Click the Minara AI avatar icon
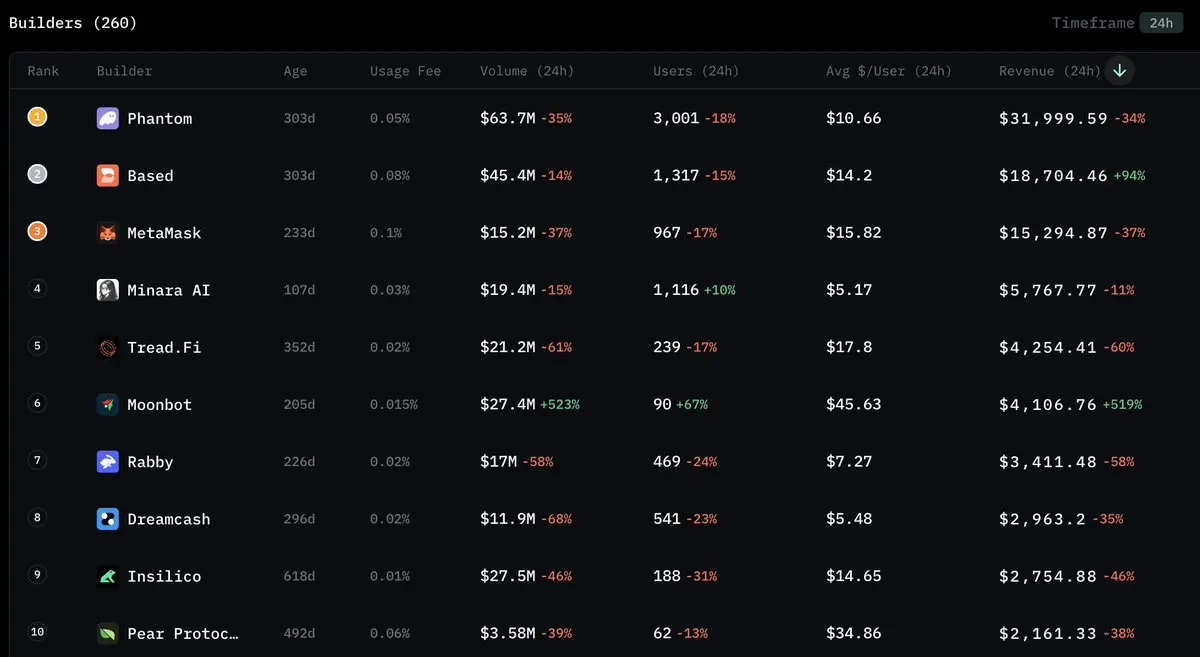The width and height of the screenshot is (1200, 657). [107, 290]
